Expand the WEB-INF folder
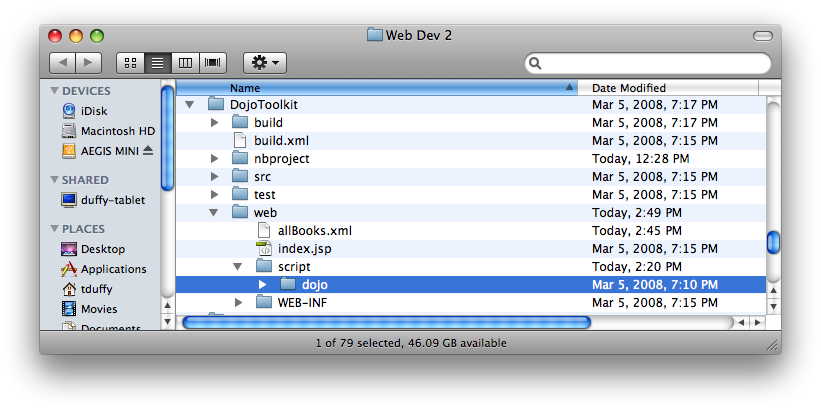The height and width of the screenshot is (409, 821). [x=238, y=303]
